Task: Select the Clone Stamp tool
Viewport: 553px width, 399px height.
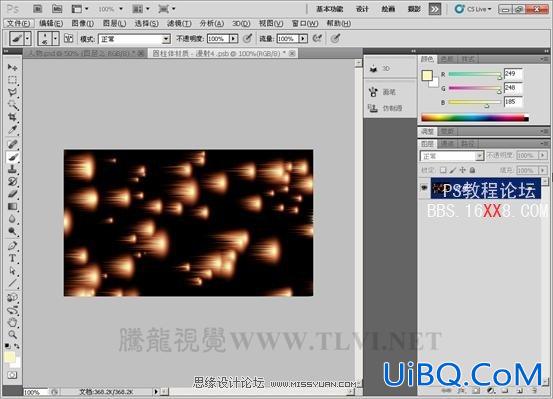Action: (12, 169)
